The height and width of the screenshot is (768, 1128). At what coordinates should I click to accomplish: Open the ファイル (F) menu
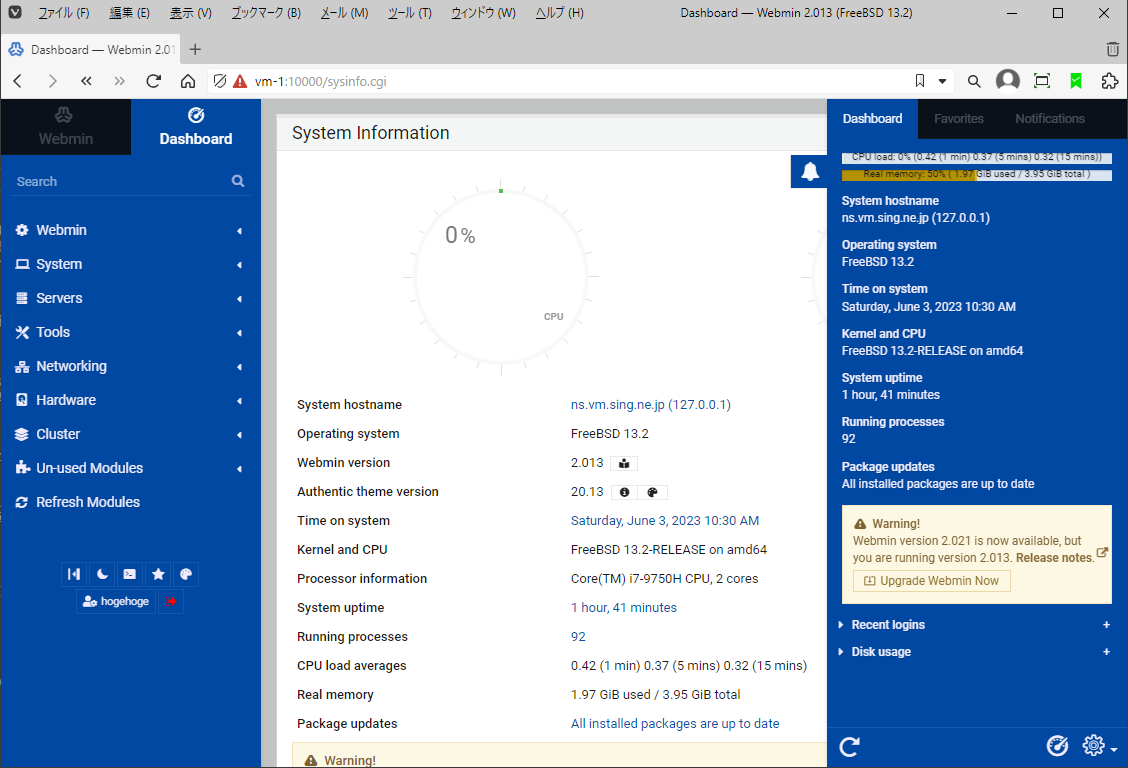tap(64, 13)
